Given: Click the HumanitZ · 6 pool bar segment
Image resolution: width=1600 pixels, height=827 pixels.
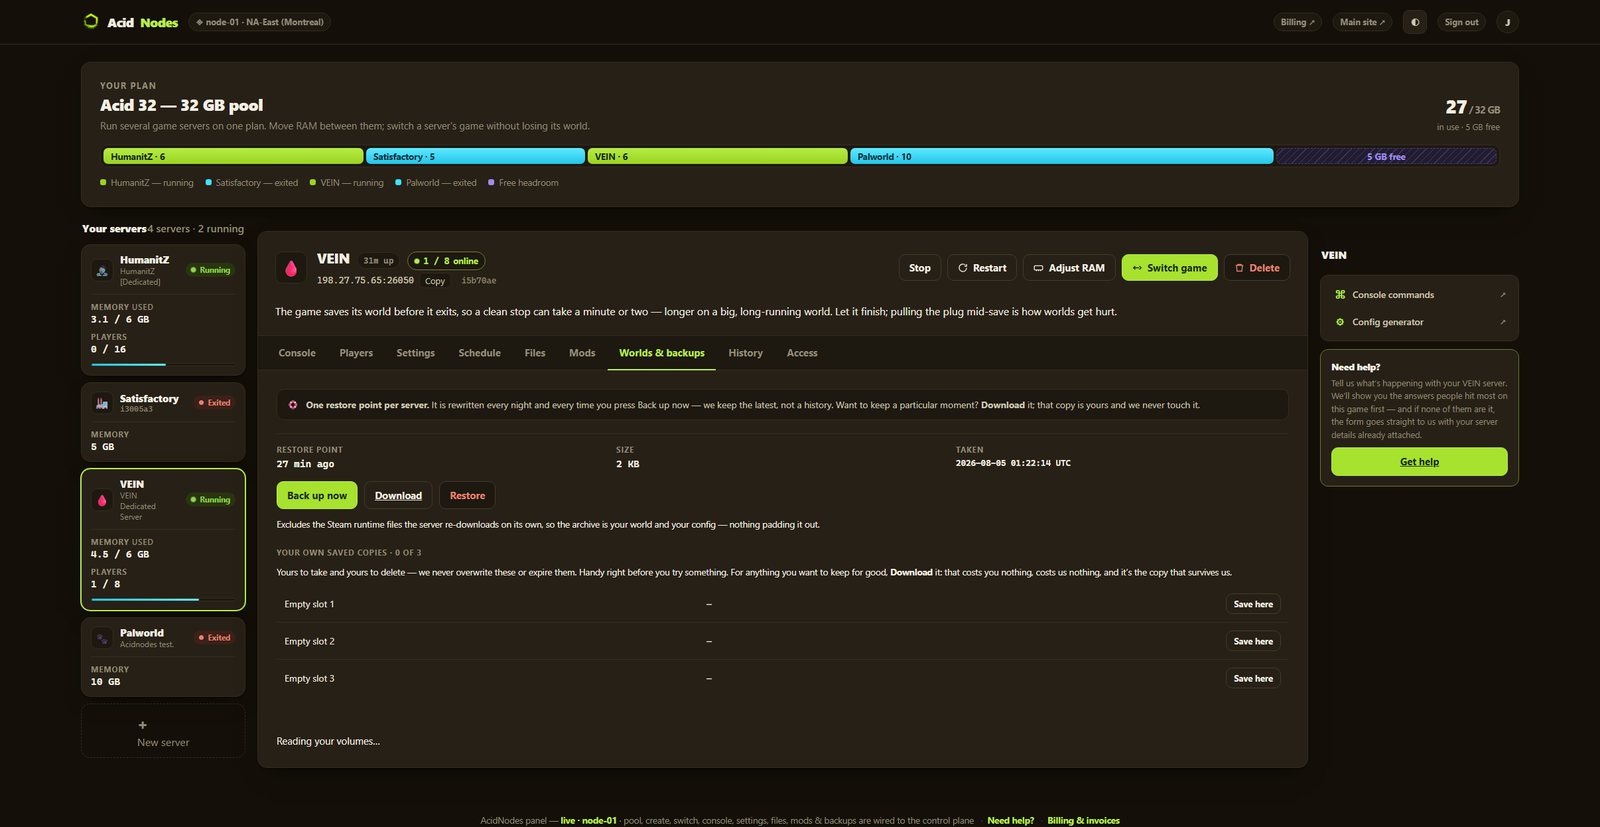Looking at the screenshot, I should point(233,156).
